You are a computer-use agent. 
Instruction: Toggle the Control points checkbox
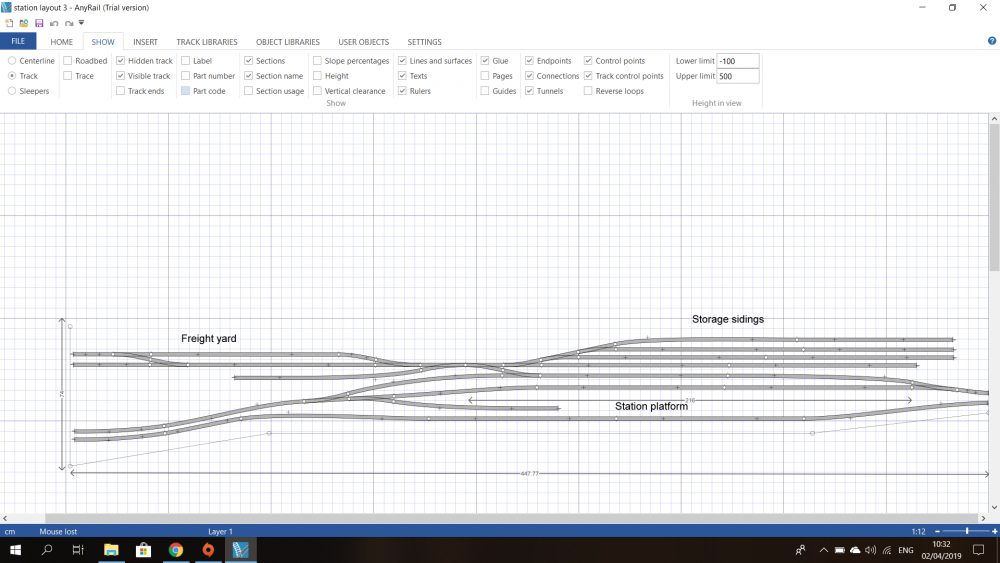click(x=588, y=61)
